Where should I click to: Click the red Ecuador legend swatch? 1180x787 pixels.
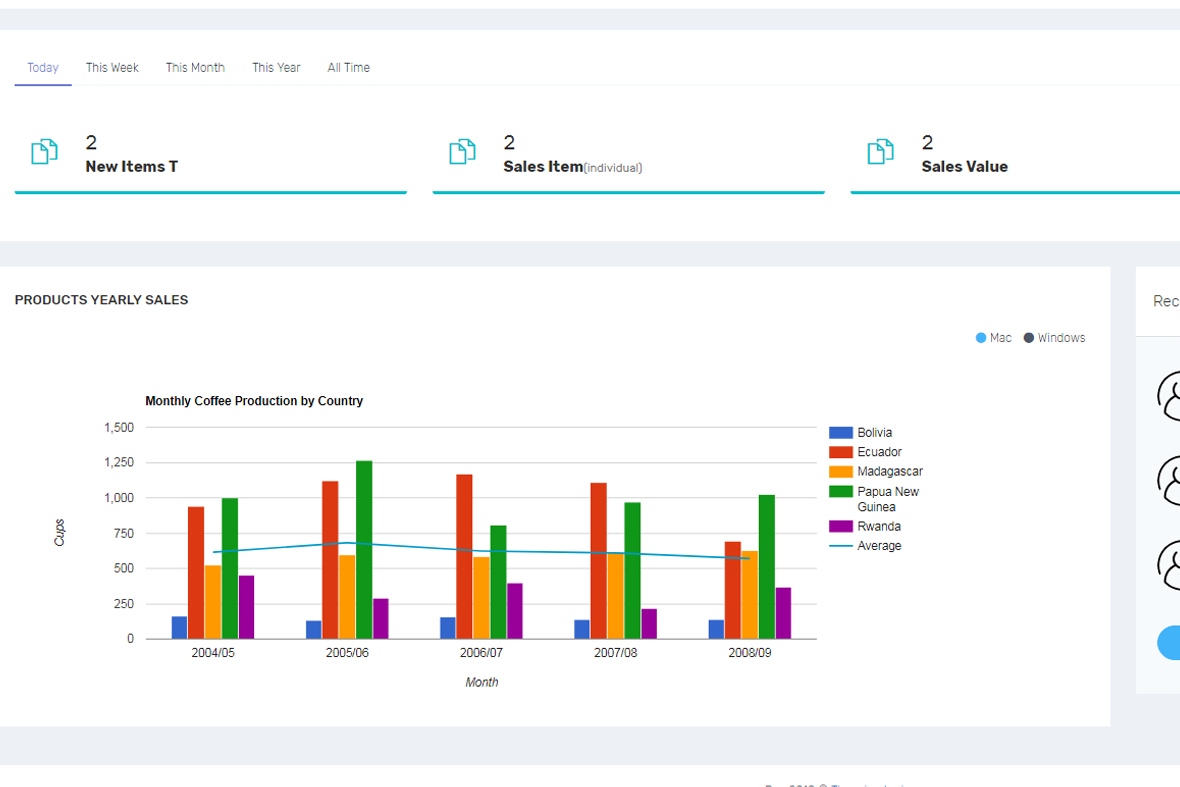[840, 452]
